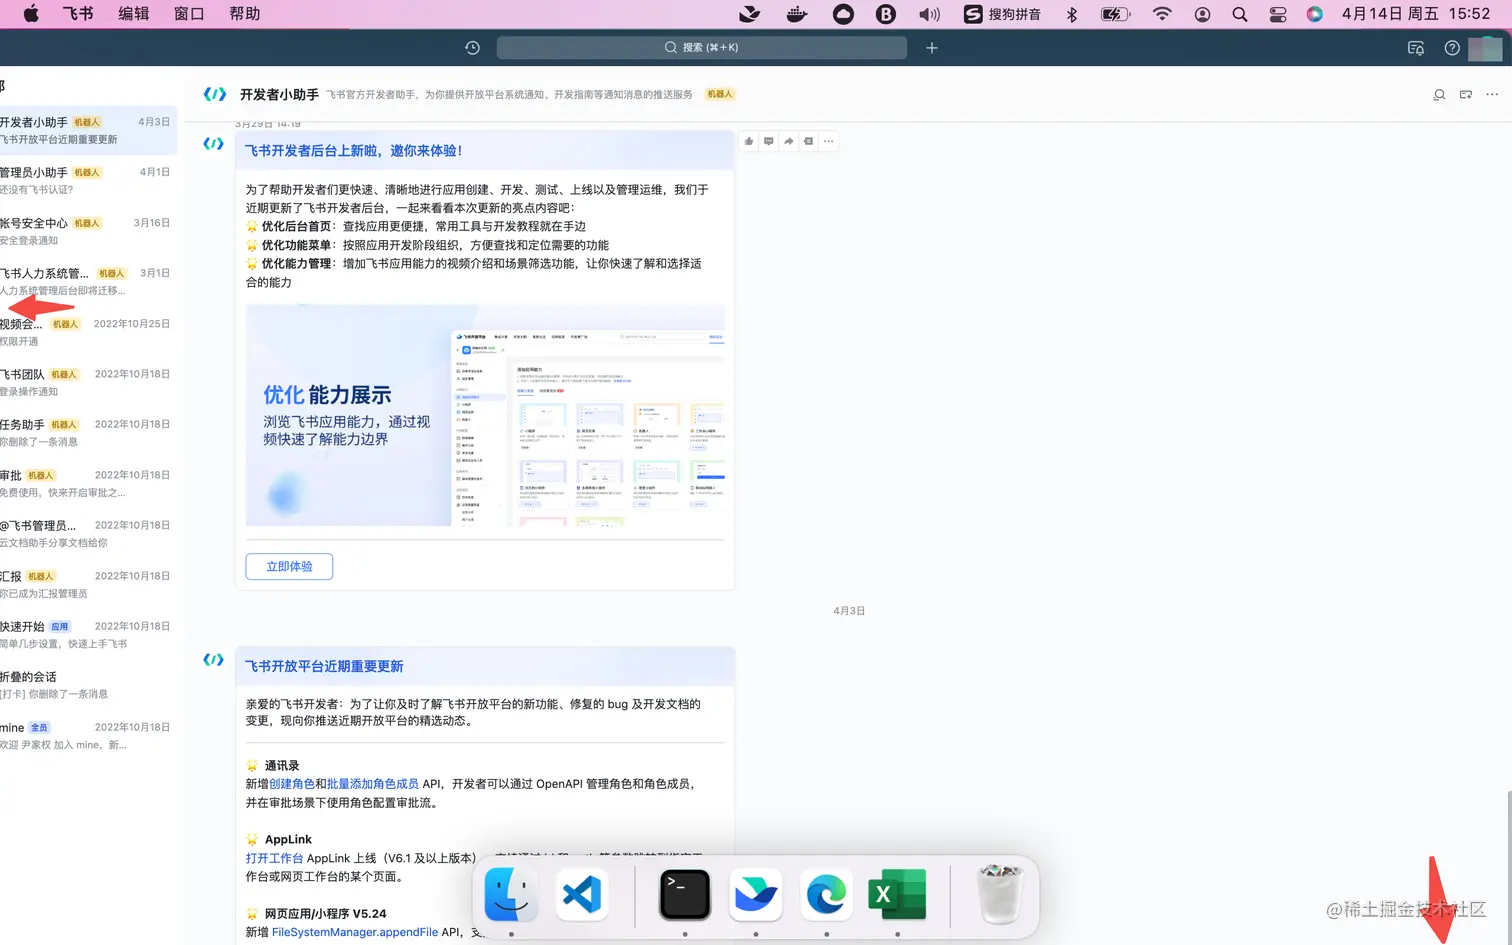Select the 开发者小助手 conversation in chat list
This screenshot has height=945, width=1512.
(88, 130)
